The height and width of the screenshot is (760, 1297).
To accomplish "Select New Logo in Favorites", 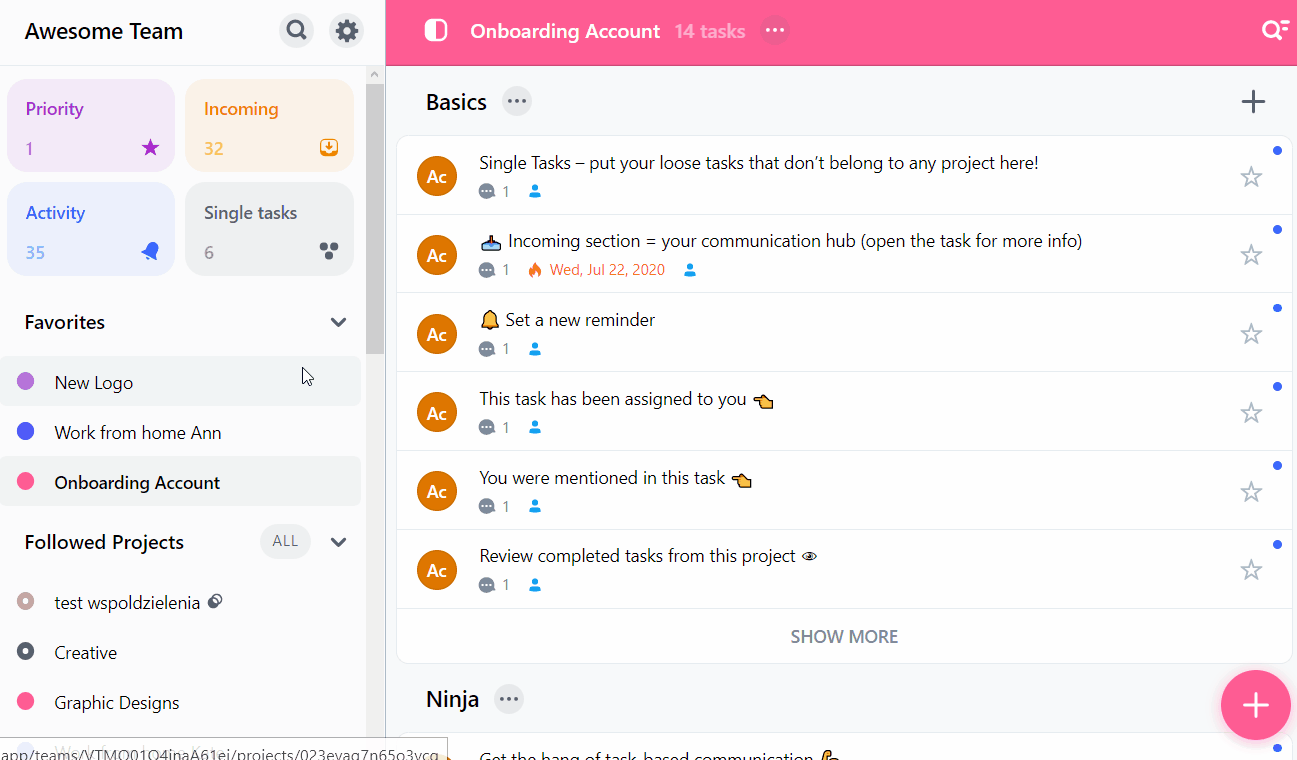I will 180,382.
